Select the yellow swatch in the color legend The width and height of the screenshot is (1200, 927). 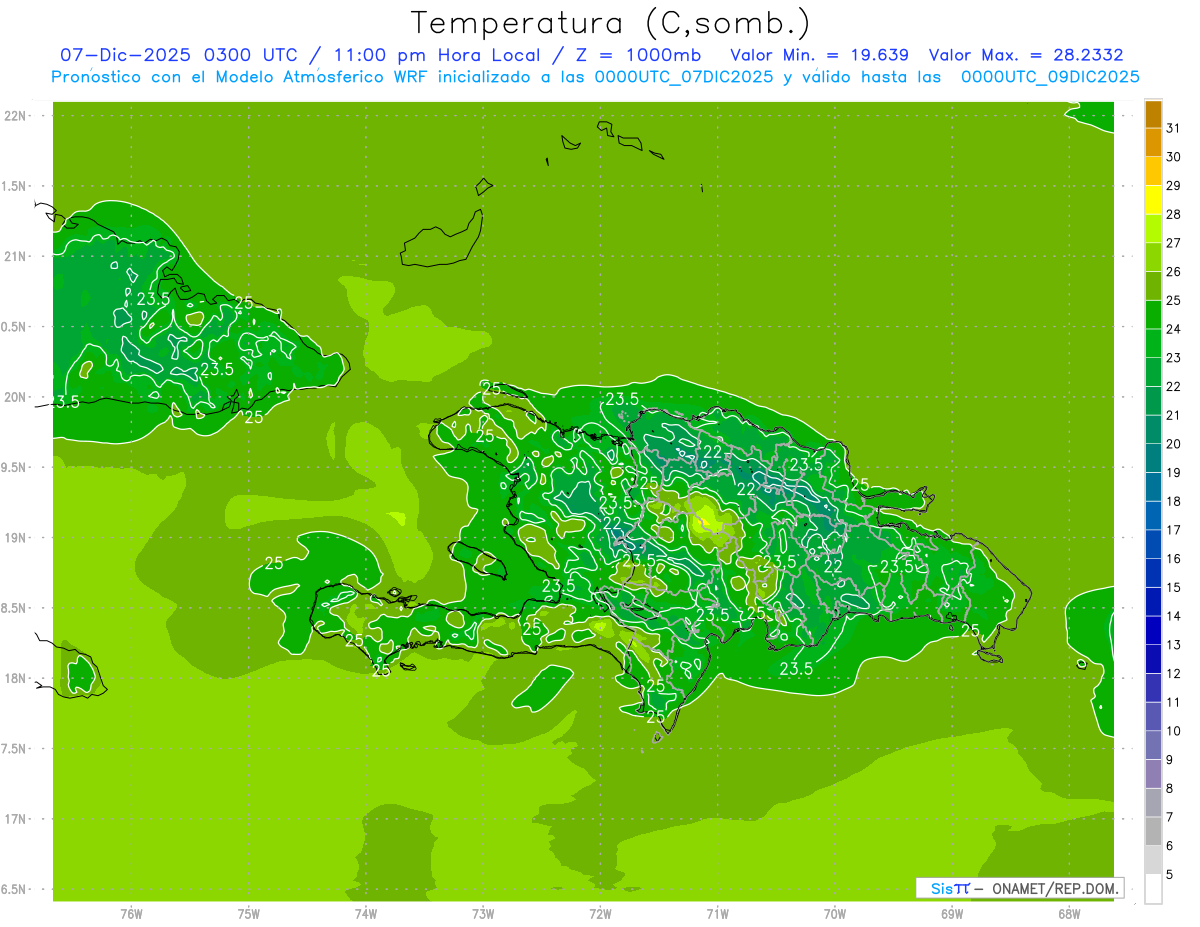(x=1153, y=200)
